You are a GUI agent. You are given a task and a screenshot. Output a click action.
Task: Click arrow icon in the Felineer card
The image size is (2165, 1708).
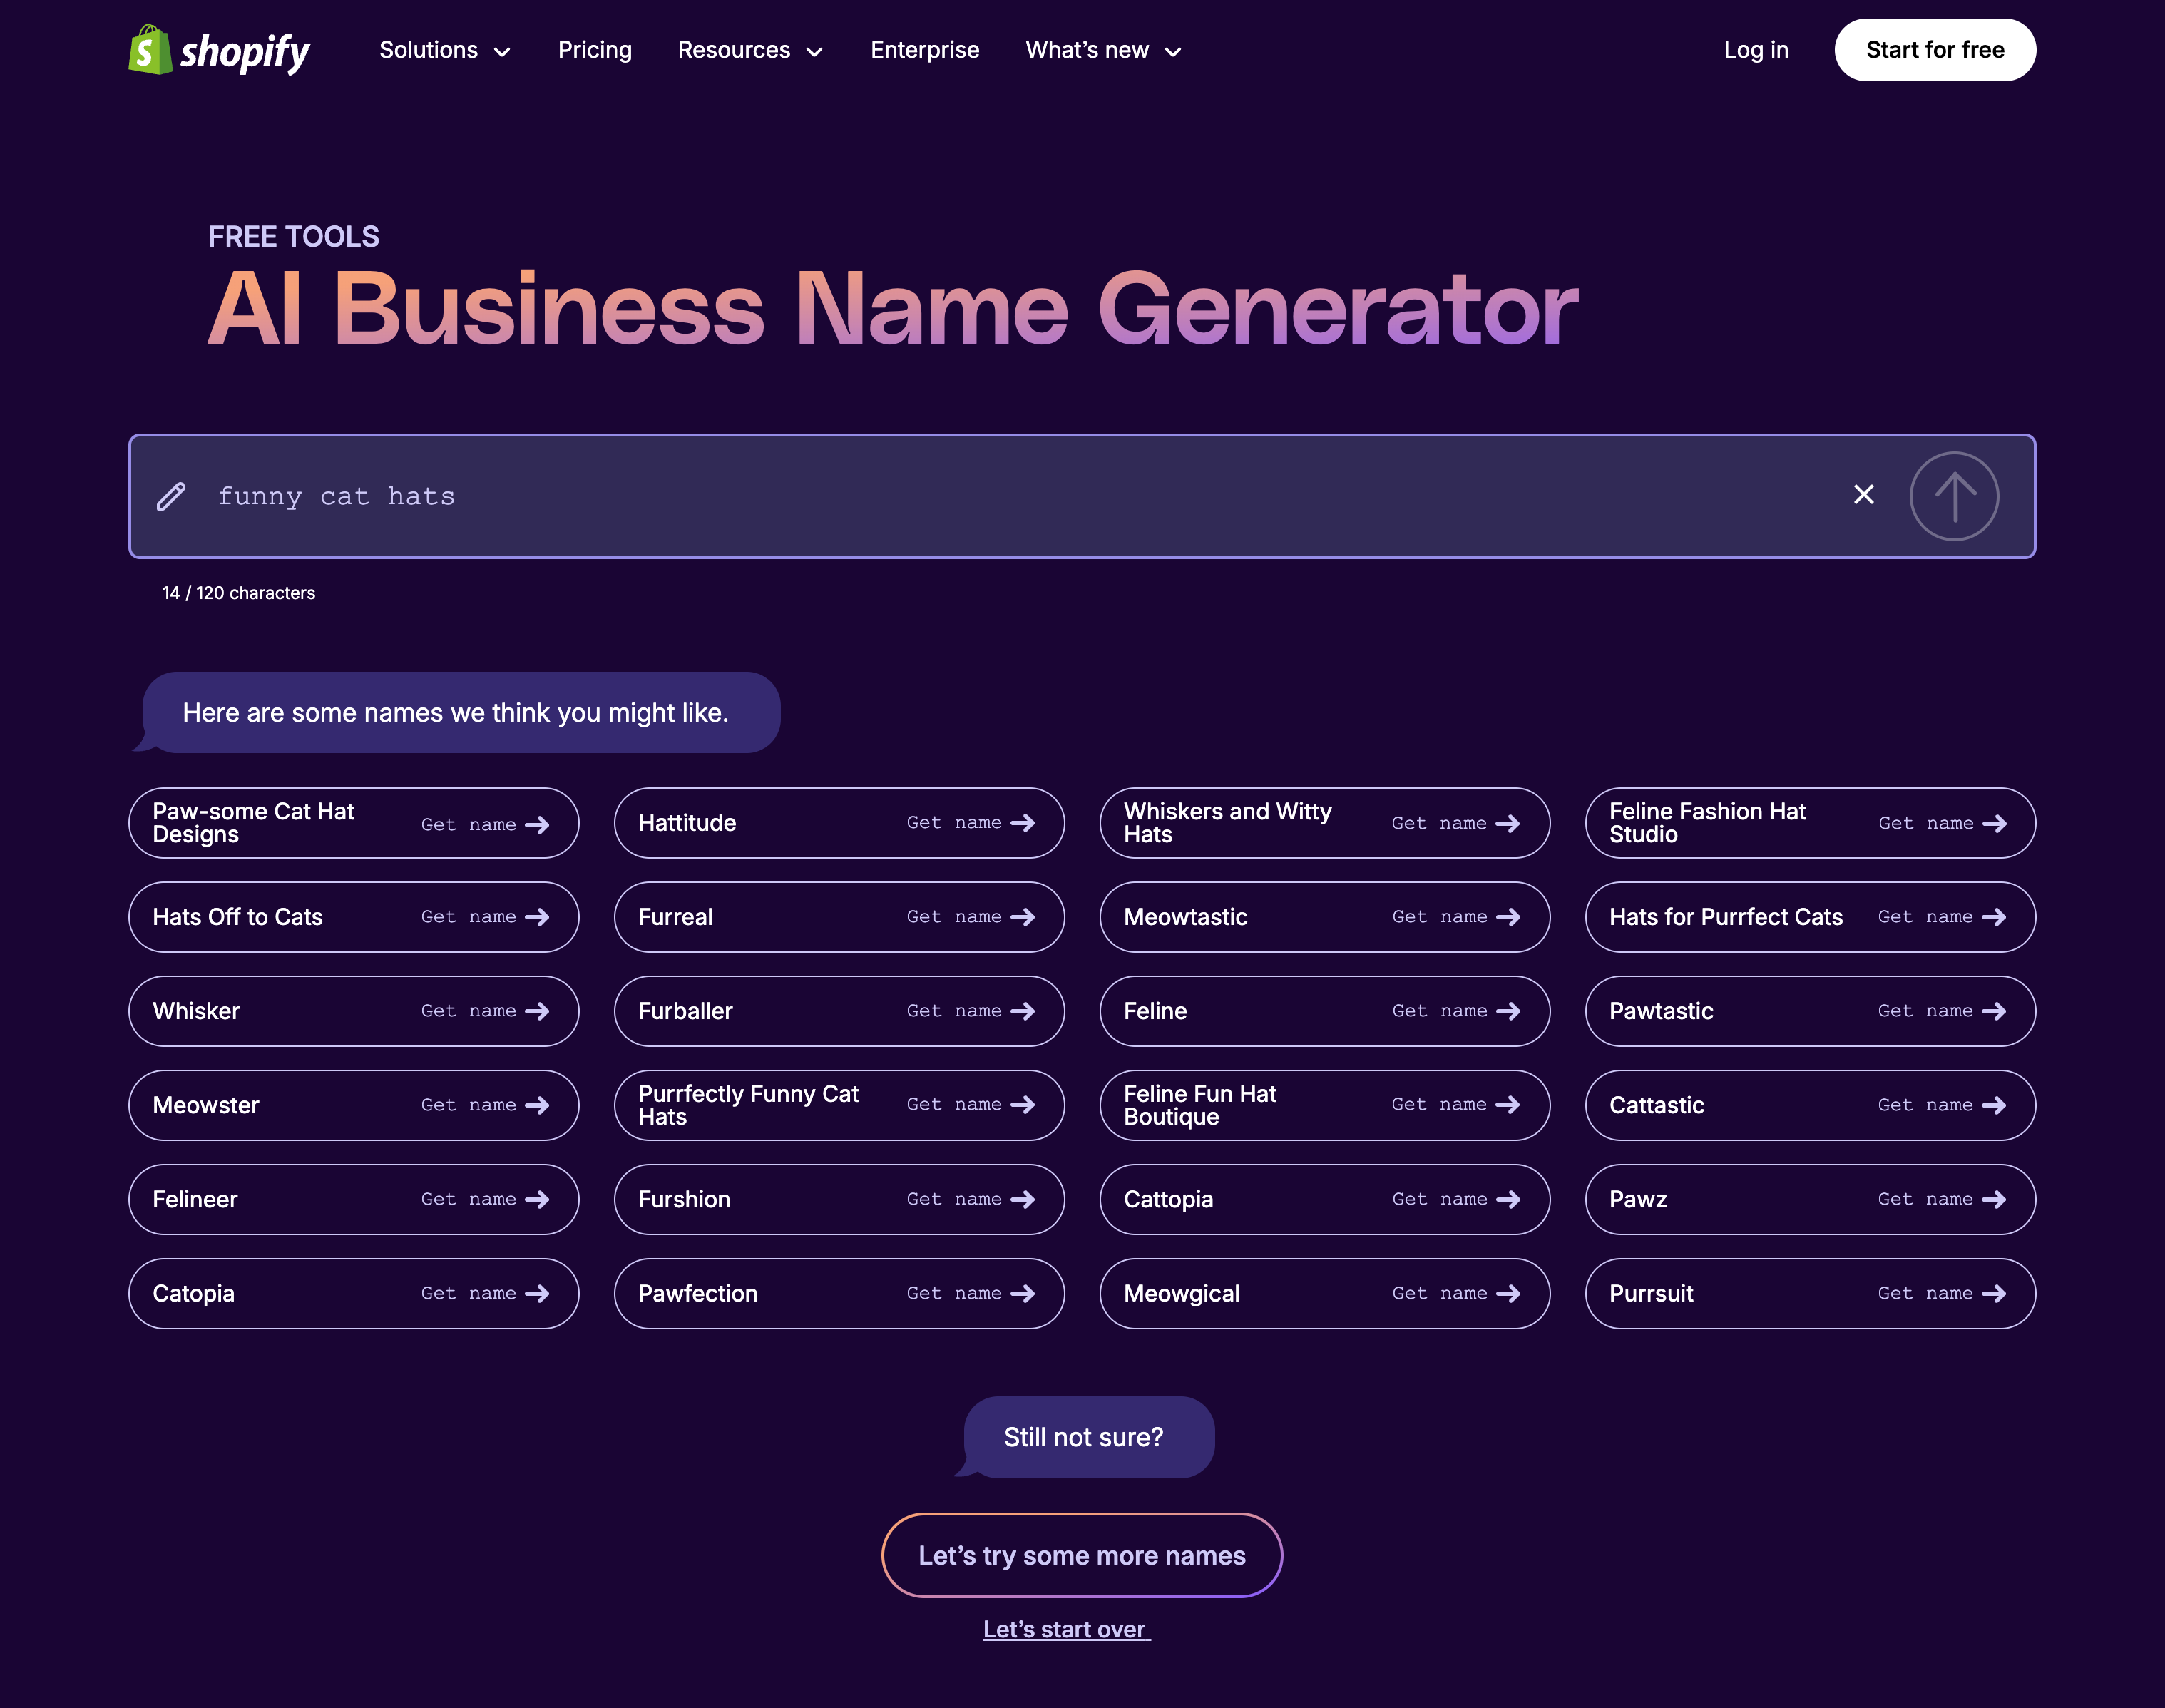point(537,1199)
